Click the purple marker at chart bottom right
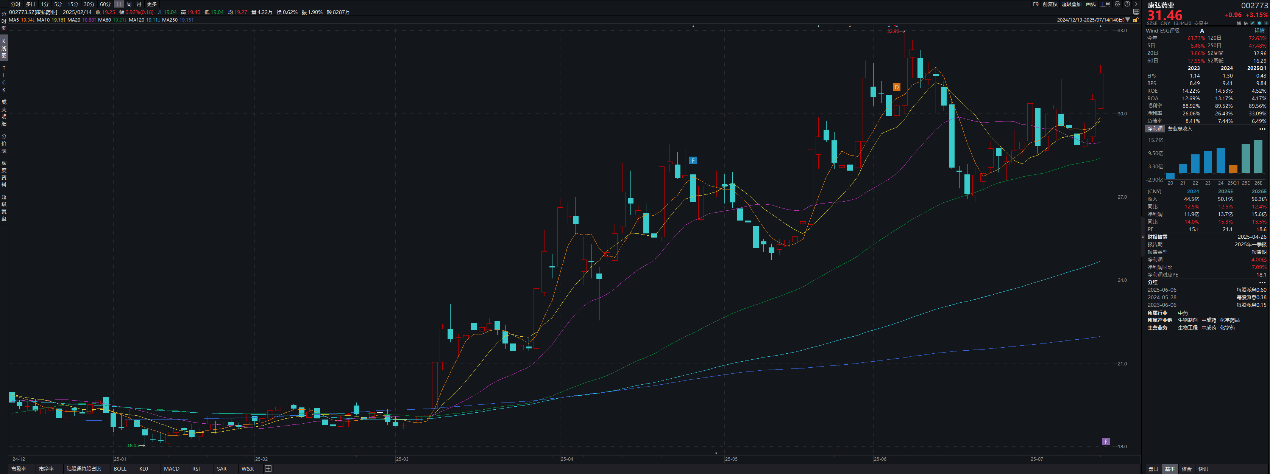Viewport: 1270px width, 474px height. 1105,440
